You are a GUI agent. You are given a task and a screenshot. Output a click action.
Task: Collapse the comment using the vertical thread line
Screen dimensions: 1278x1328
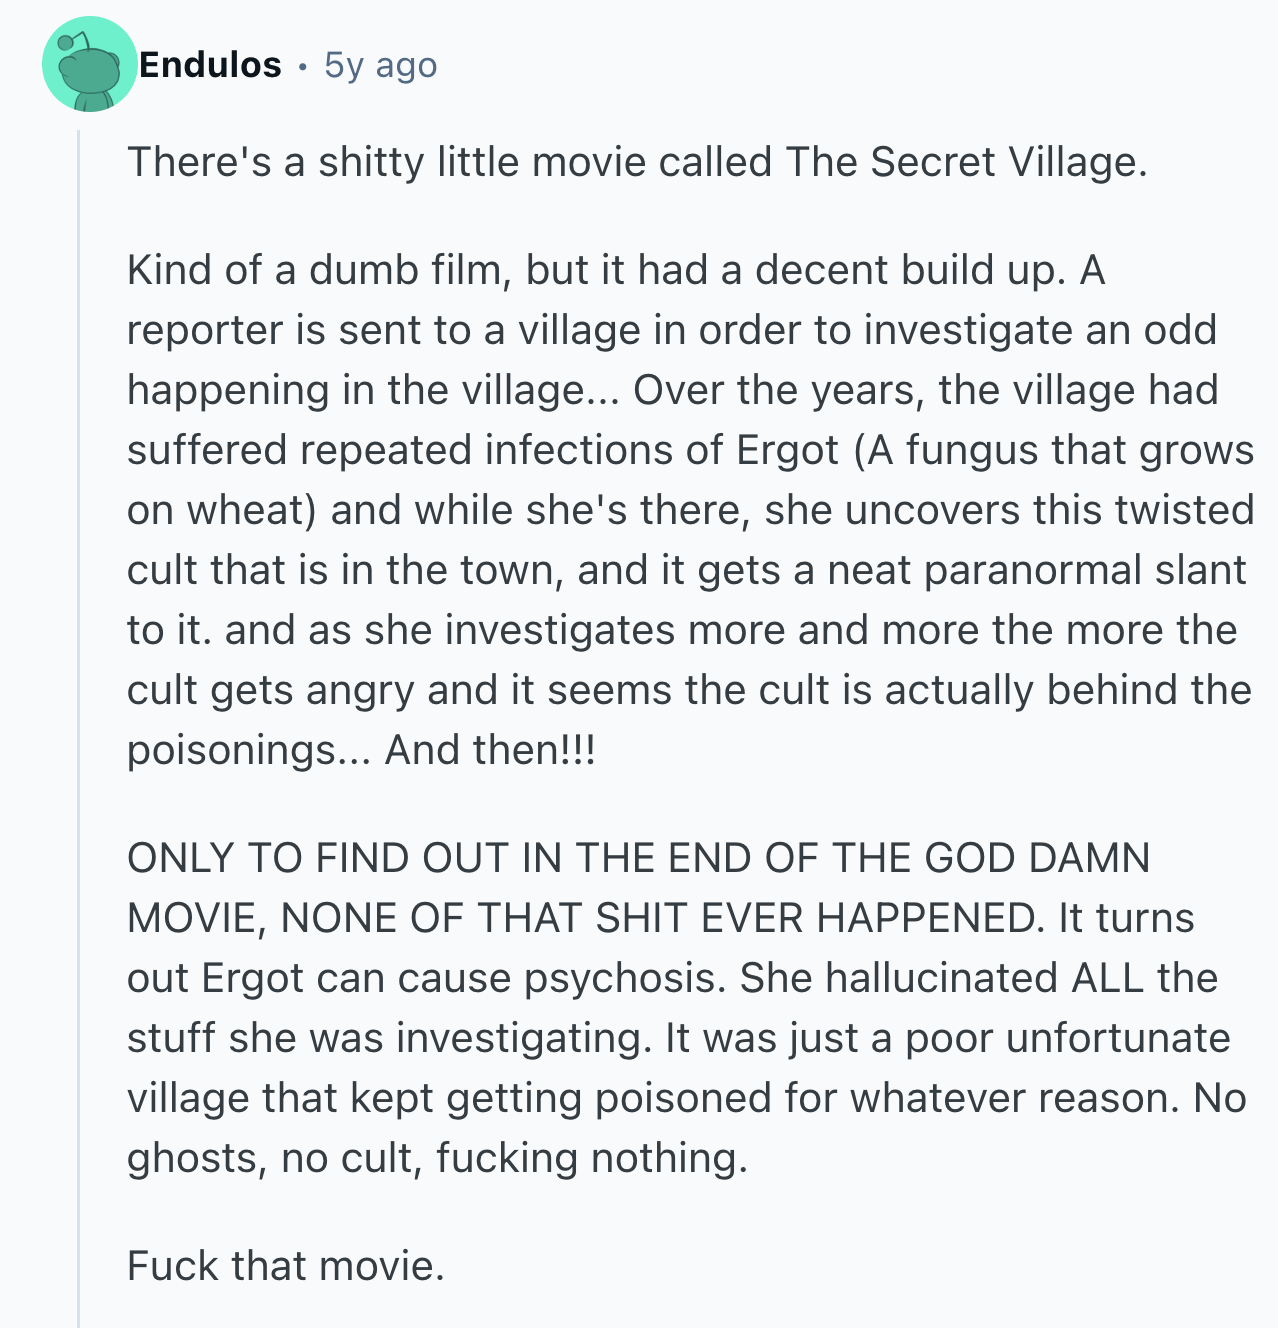pyautogui.click(x=78, y=728)
